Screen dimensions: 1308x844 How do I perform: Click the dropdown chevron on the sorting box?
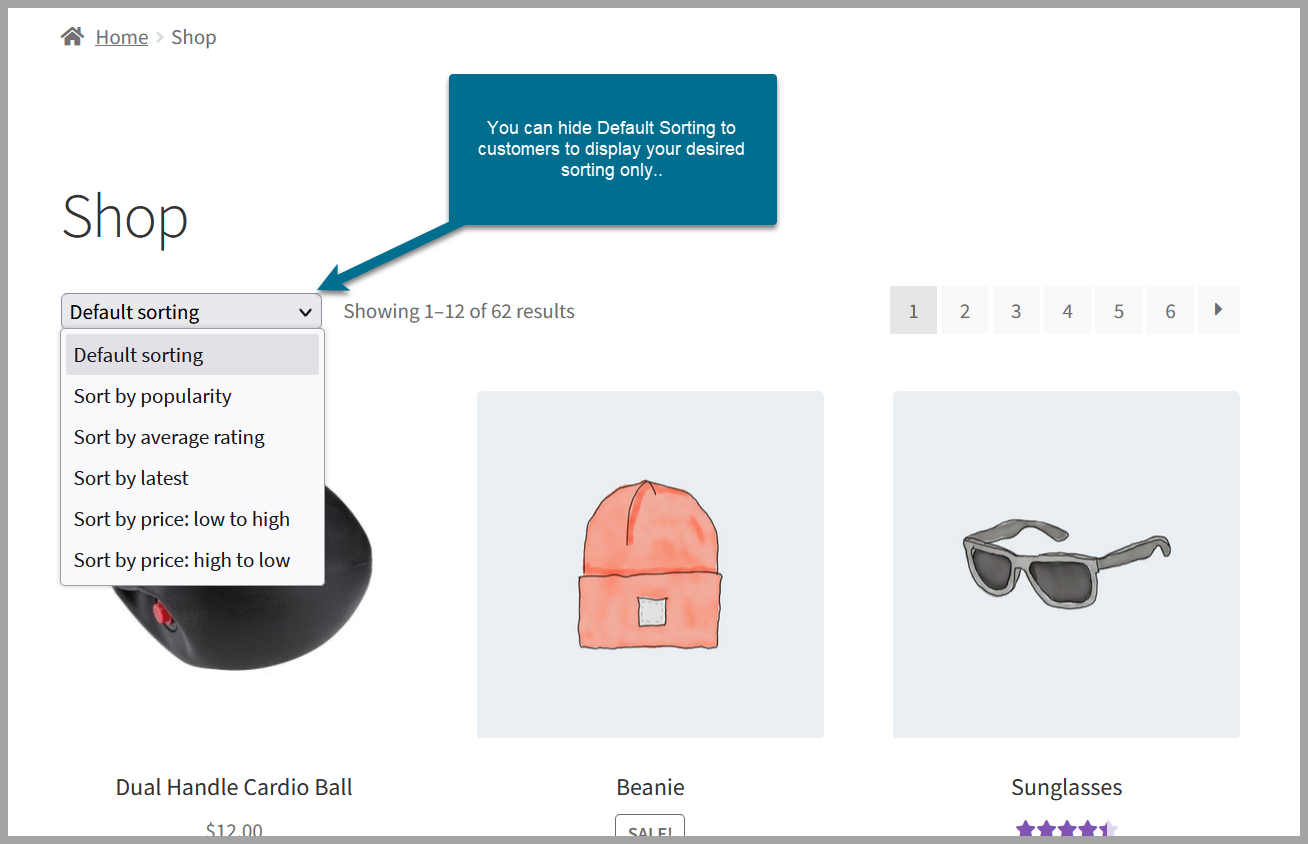(x=305, y=312)
